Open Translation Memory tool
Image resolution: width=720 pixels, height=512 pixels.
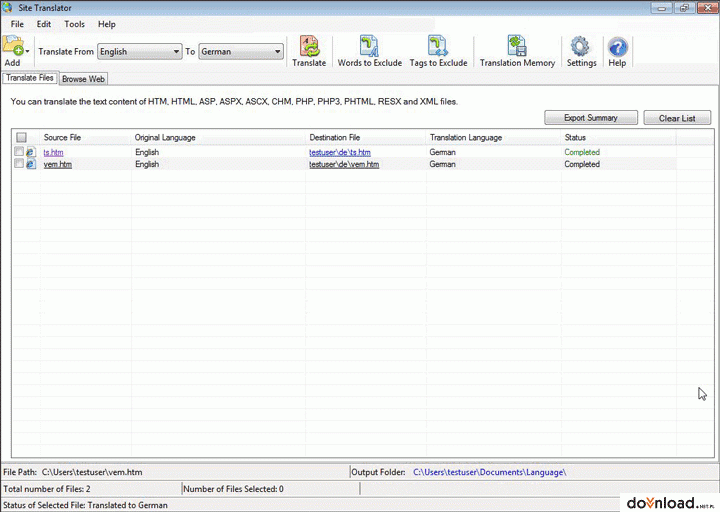[x=518, y=51]
